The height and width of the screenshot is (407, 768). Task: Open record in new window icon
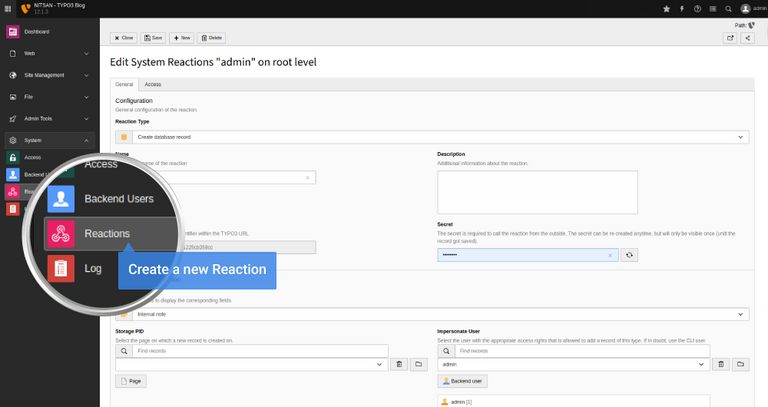pyautogui.click(x=730, y=38)
